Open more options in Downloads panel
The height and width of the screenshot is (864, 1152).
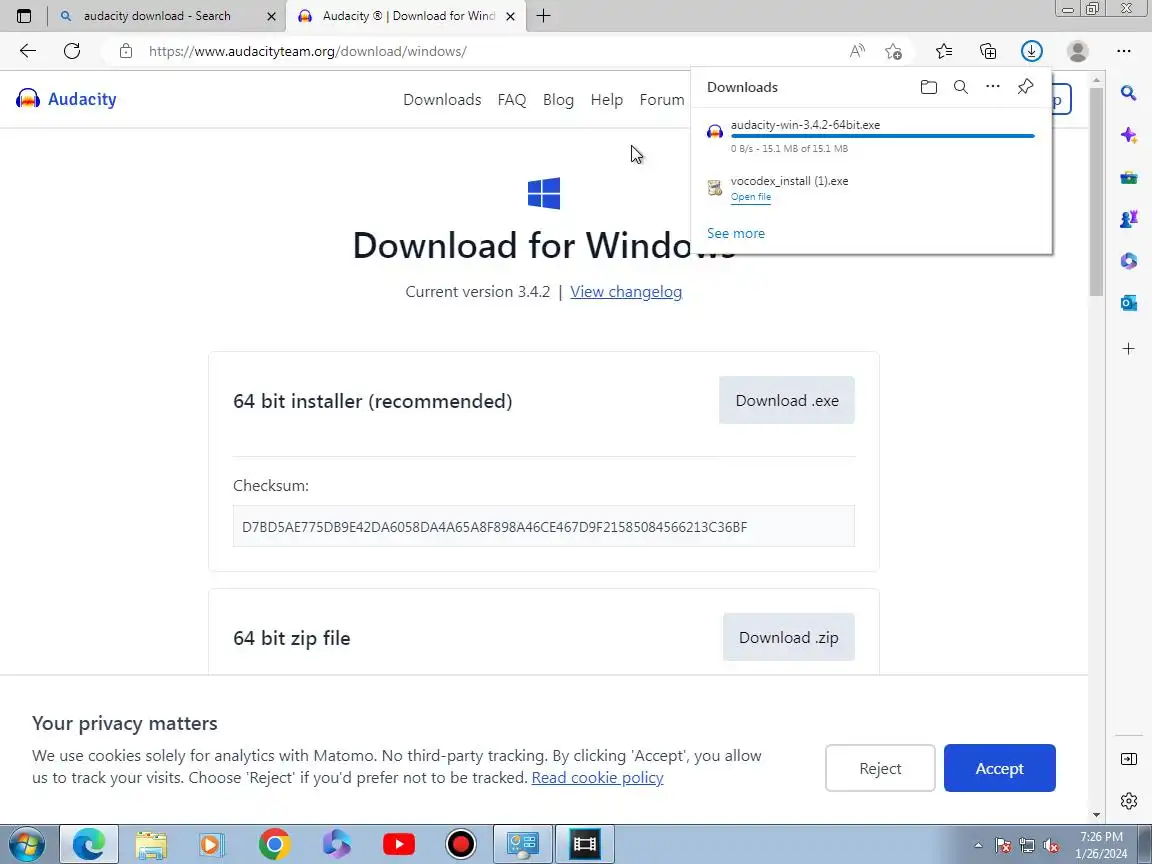click(x=993, y=86)
